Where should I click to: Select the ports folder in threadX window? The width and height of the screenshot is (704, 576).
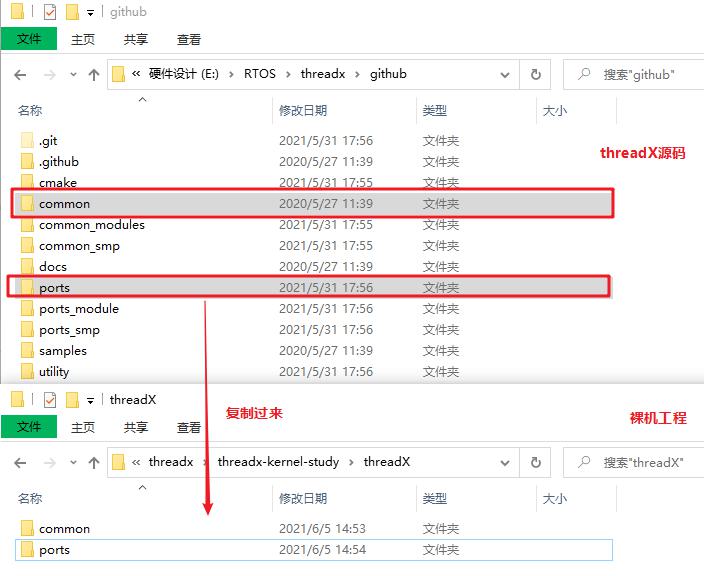(314, 550)
